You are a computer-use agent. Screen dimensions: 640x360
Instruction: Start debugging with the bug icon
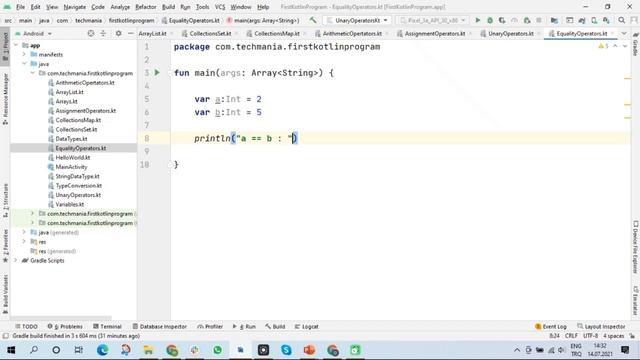pos(490,20)
